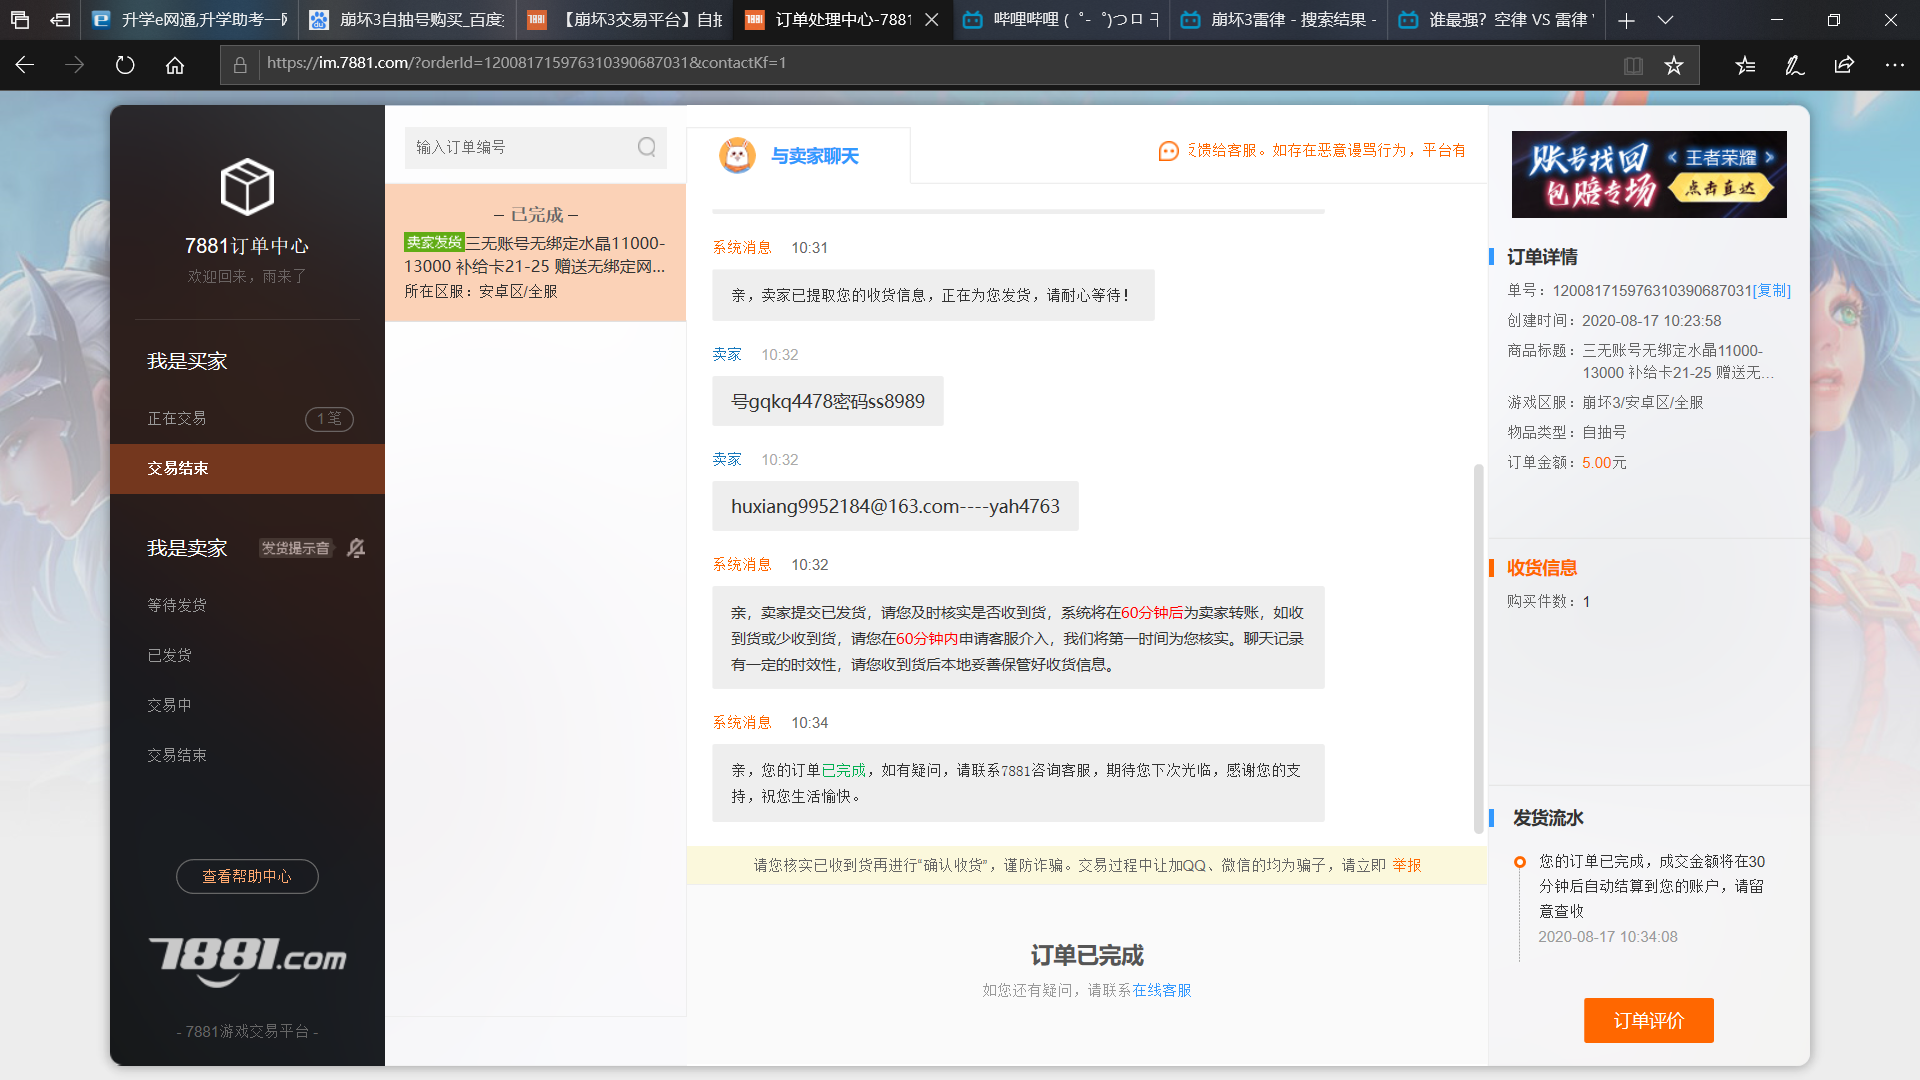Image resolution: width=1920 pixels, height=1080 pixels.
Task: Toggle the favorites star for this page
Action: click(1675, 64)
